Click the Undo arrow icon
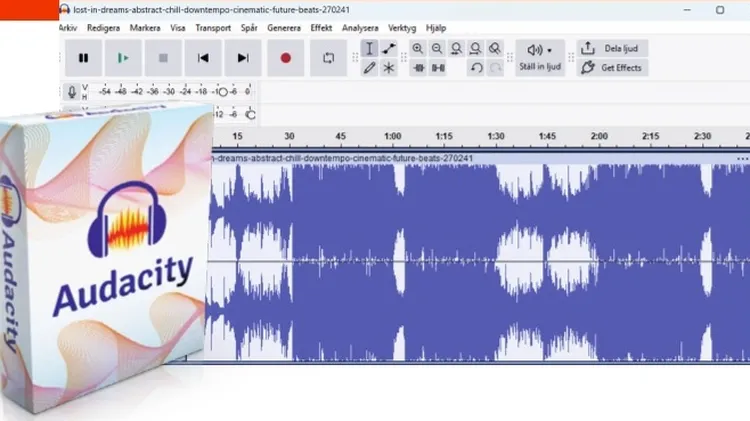 pos(476,68)
